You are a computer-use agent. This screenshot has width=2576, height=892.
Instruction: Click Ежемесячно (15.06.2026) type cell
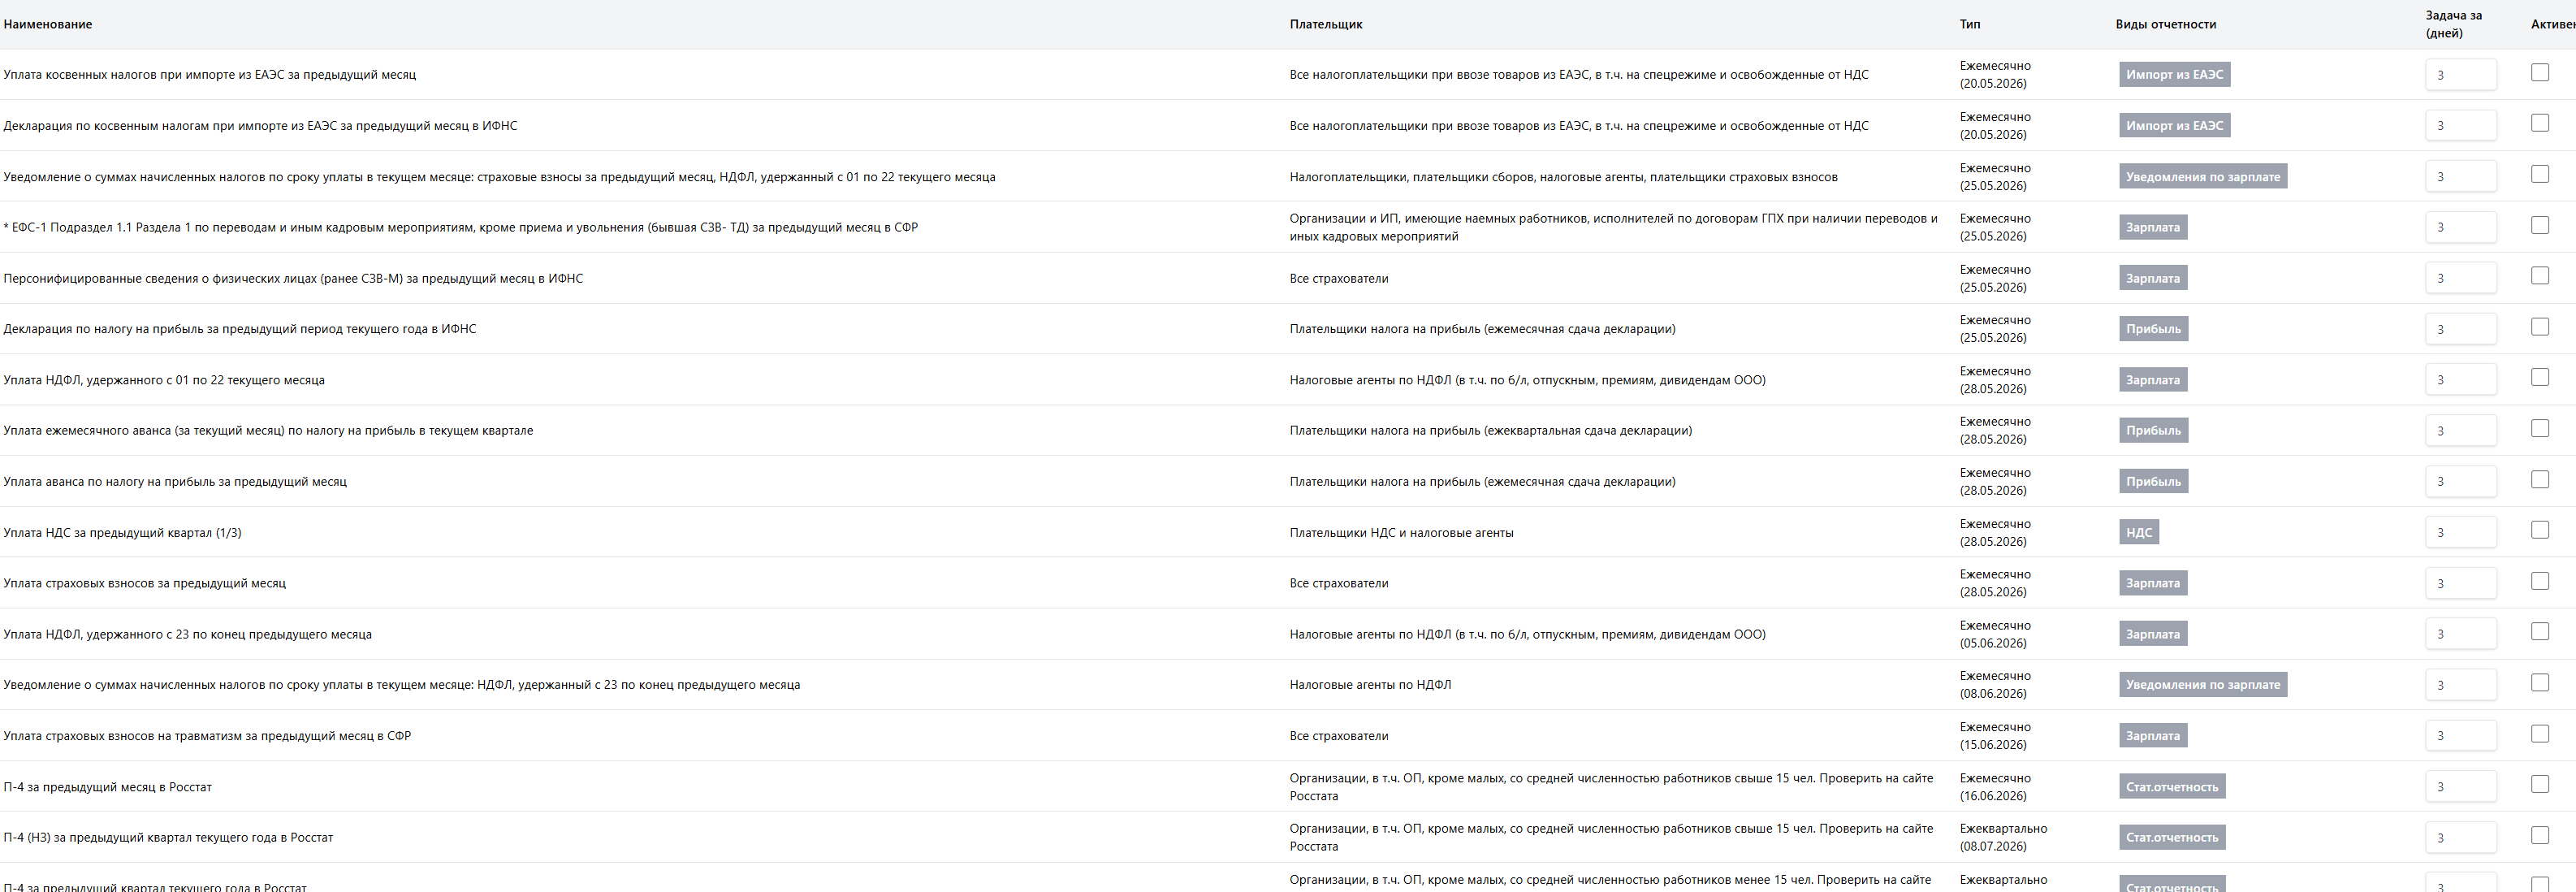(x=1995, y=736)
